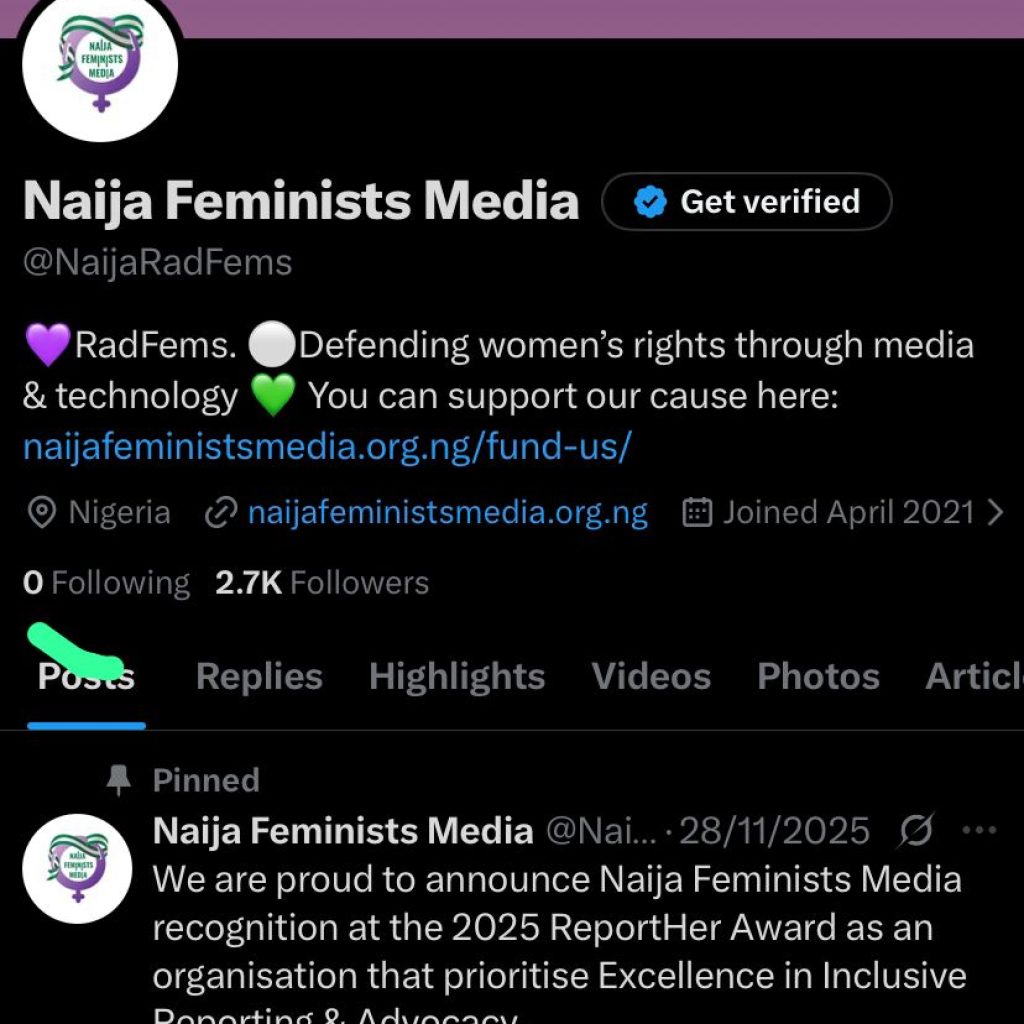1024x1024 pixels.
Task: Switch to the Replies tab
Action: pos(258,677)
